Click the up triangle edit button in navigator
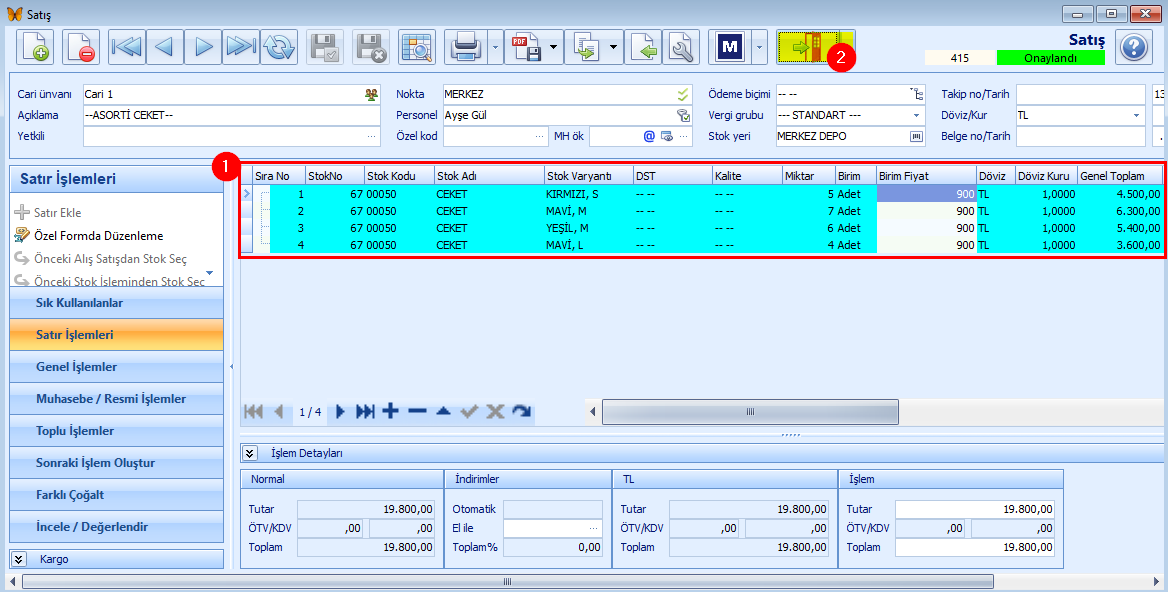This screenshot has width=1168, height=592. coord(443,411)
